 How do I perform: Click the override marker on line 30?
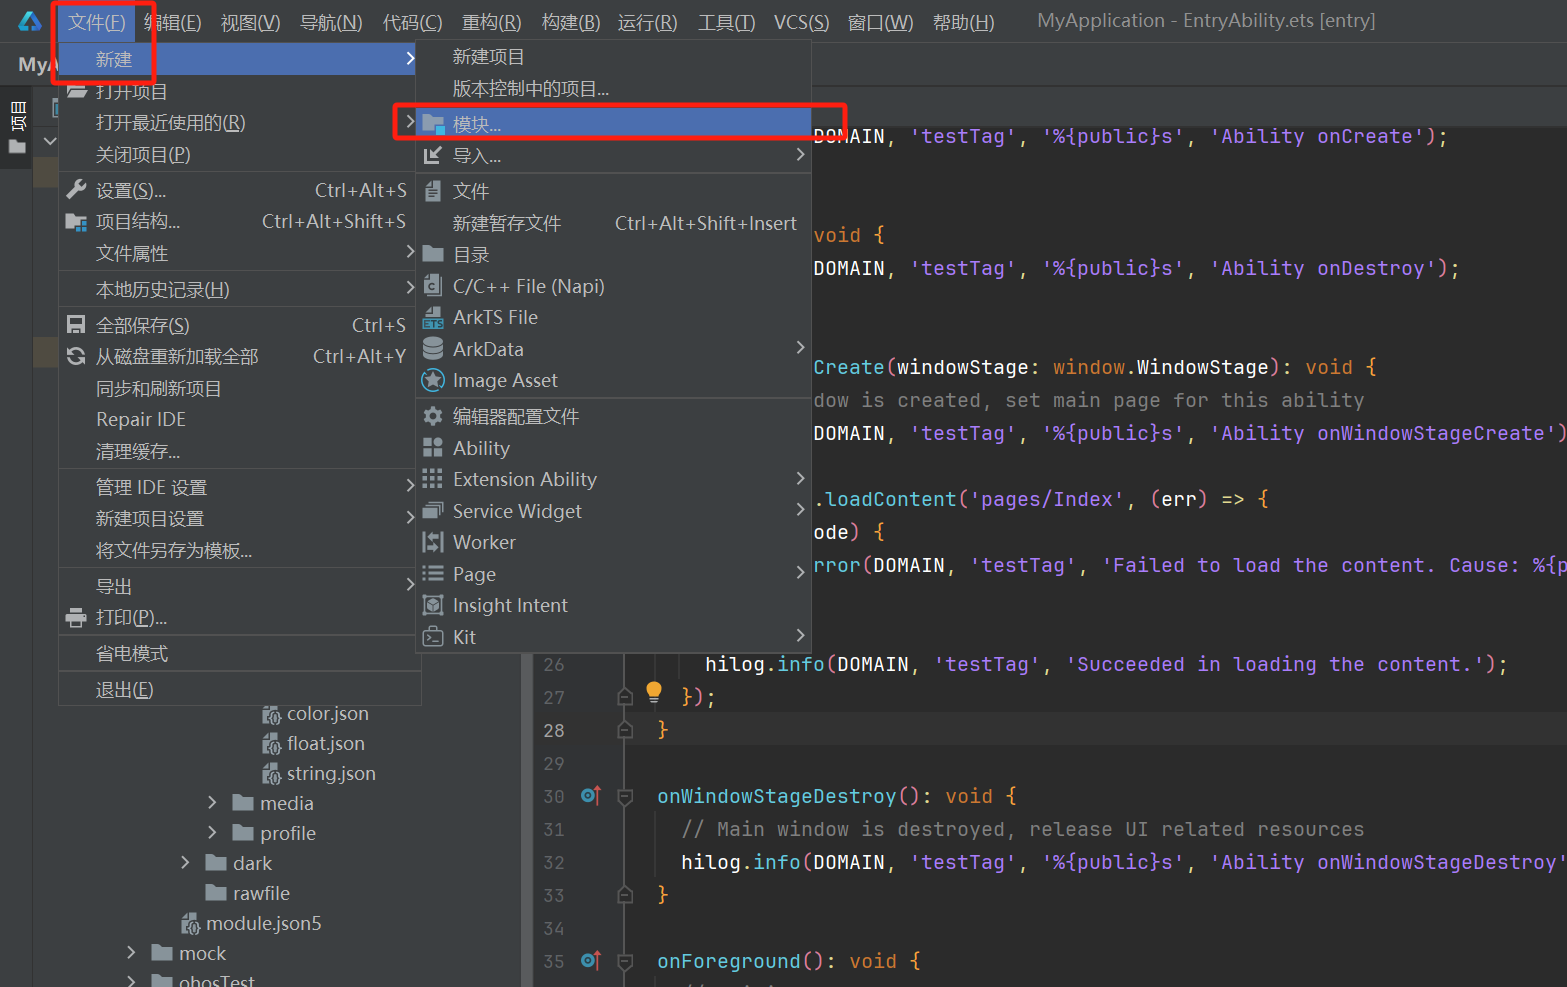(x=591, y=796)
